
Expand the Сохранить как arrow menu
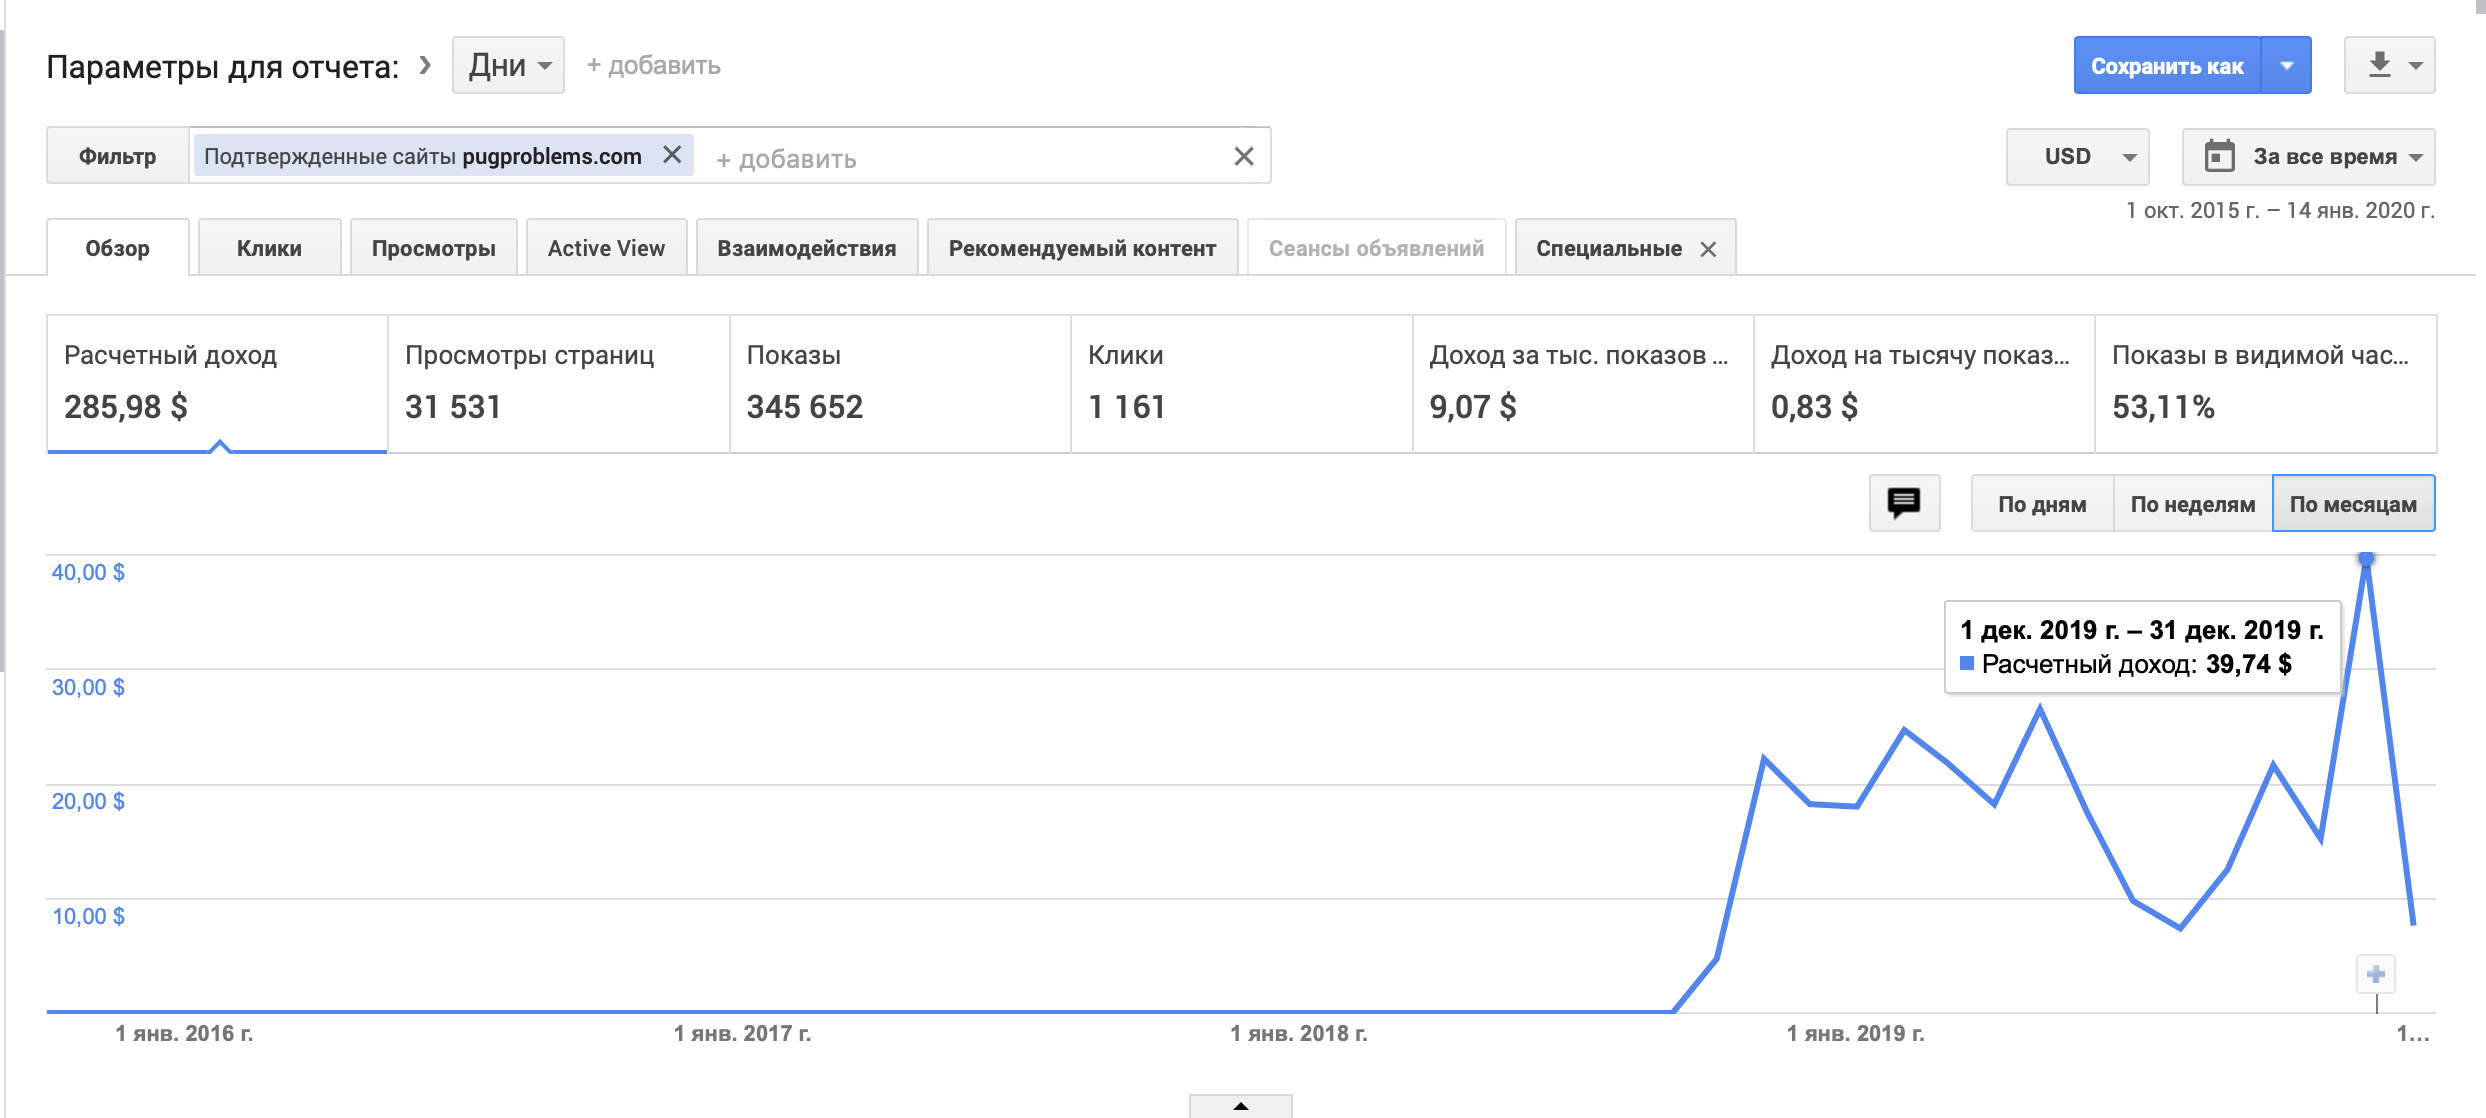point(2286,65)
